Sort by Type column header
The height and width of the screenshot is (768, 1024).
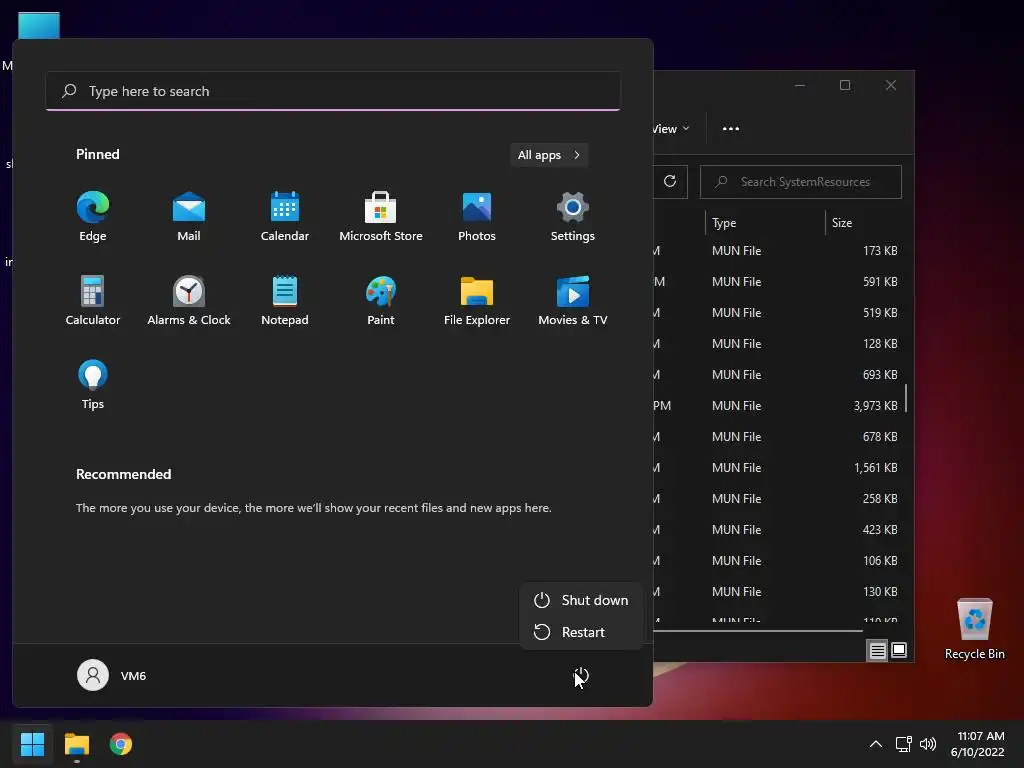pyautogui.click(x=765, y=223)
